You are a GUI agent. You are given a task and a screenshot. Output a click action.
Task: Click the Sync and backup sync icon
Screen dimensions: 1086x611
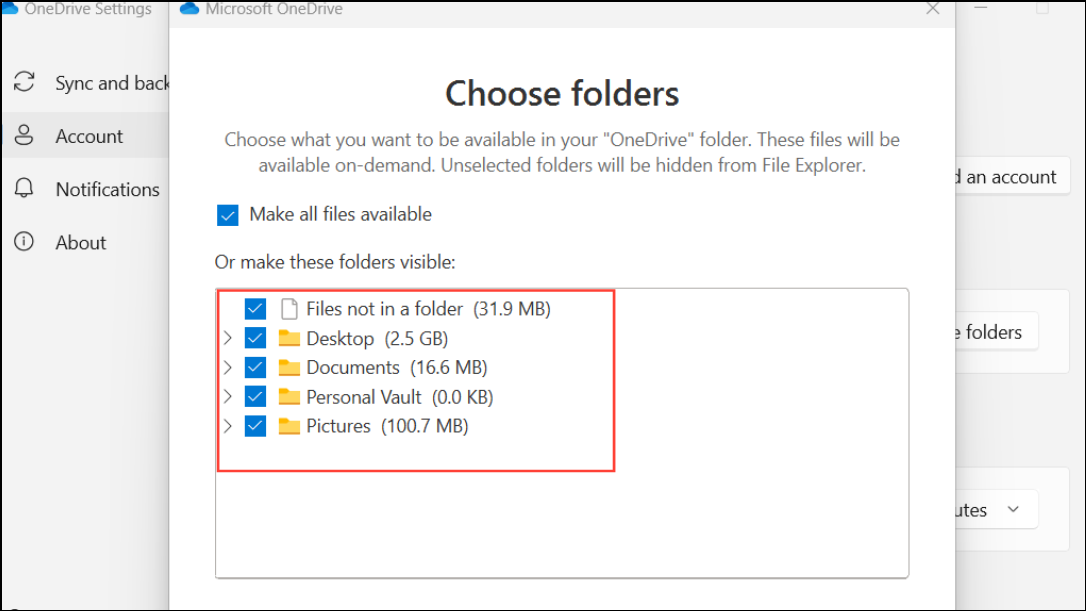tap(24, 83)
